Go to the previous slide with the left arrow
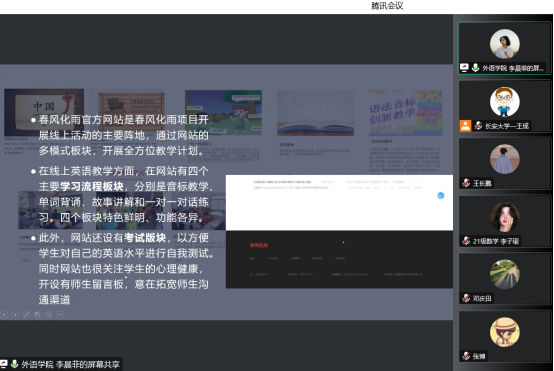 (4, 314)
